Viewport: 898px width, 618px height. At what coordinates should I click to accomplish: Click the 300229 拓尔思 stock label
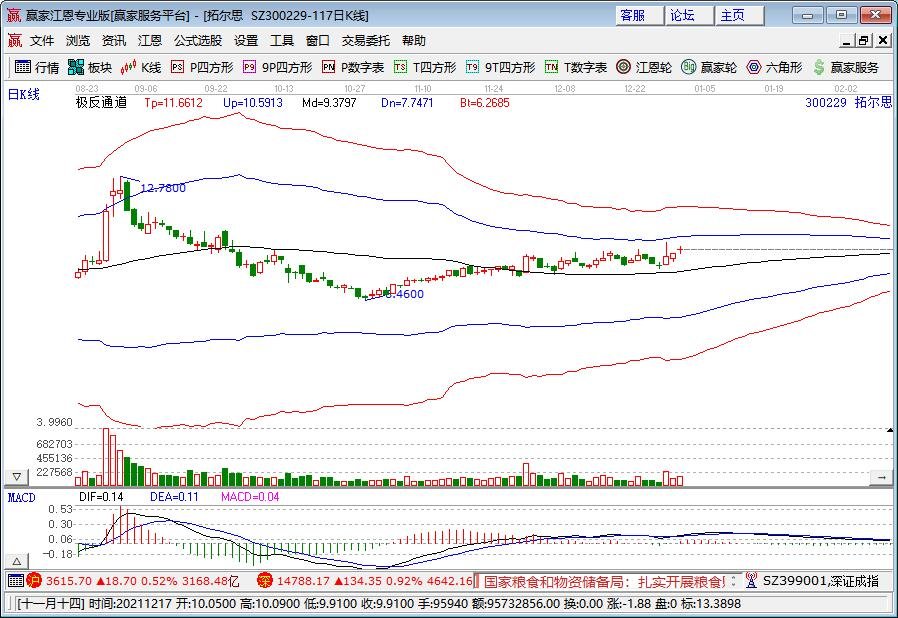(x=849, y=103)
